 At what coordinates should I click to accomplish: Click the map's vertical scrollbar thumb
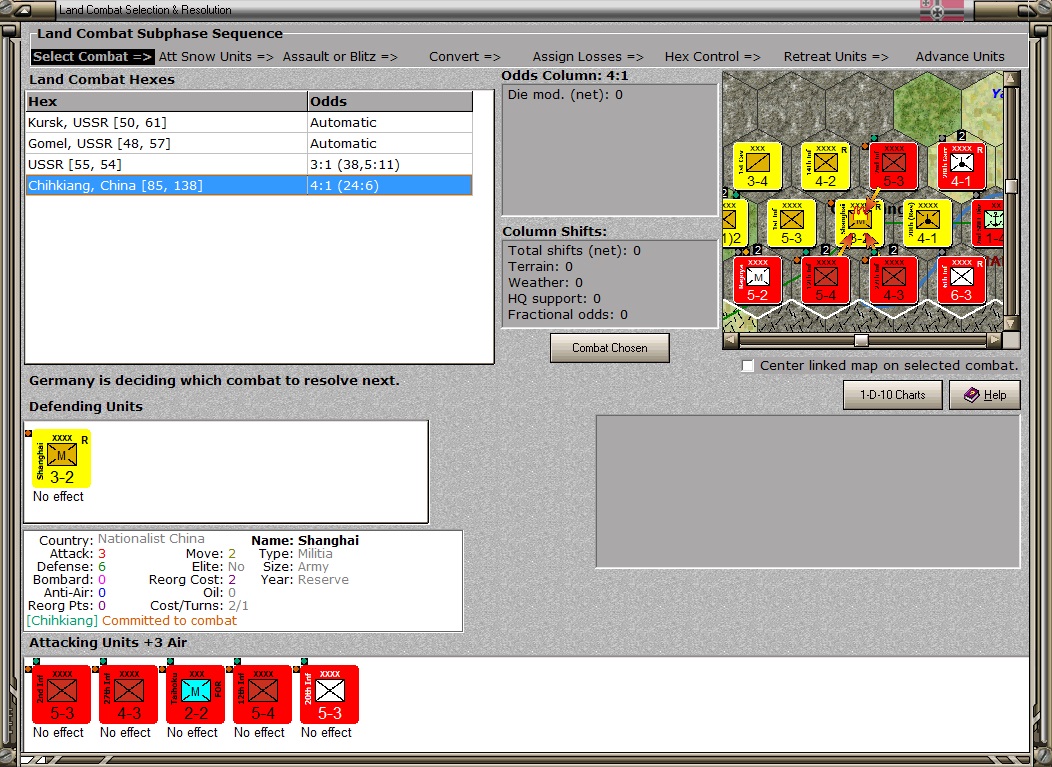(x=1011, y=186)
